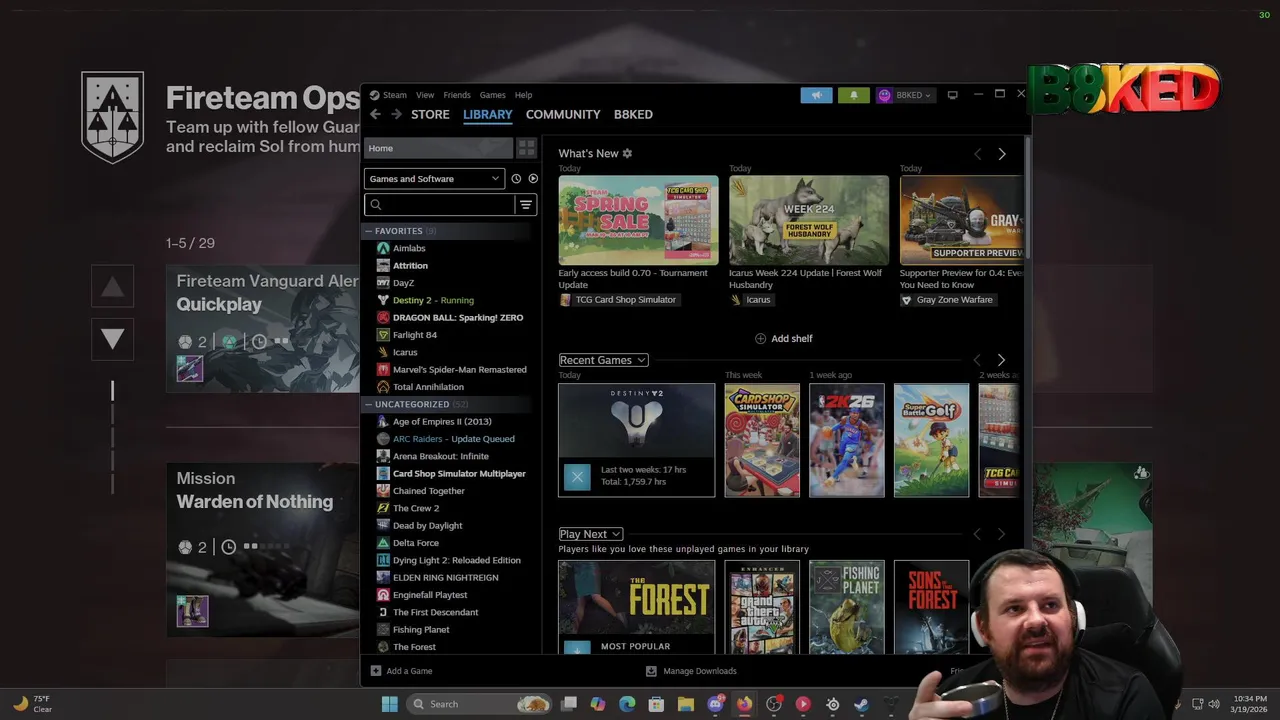Open File Explorer from the taskbar
Screen dimensions: 1280x720
686,704
